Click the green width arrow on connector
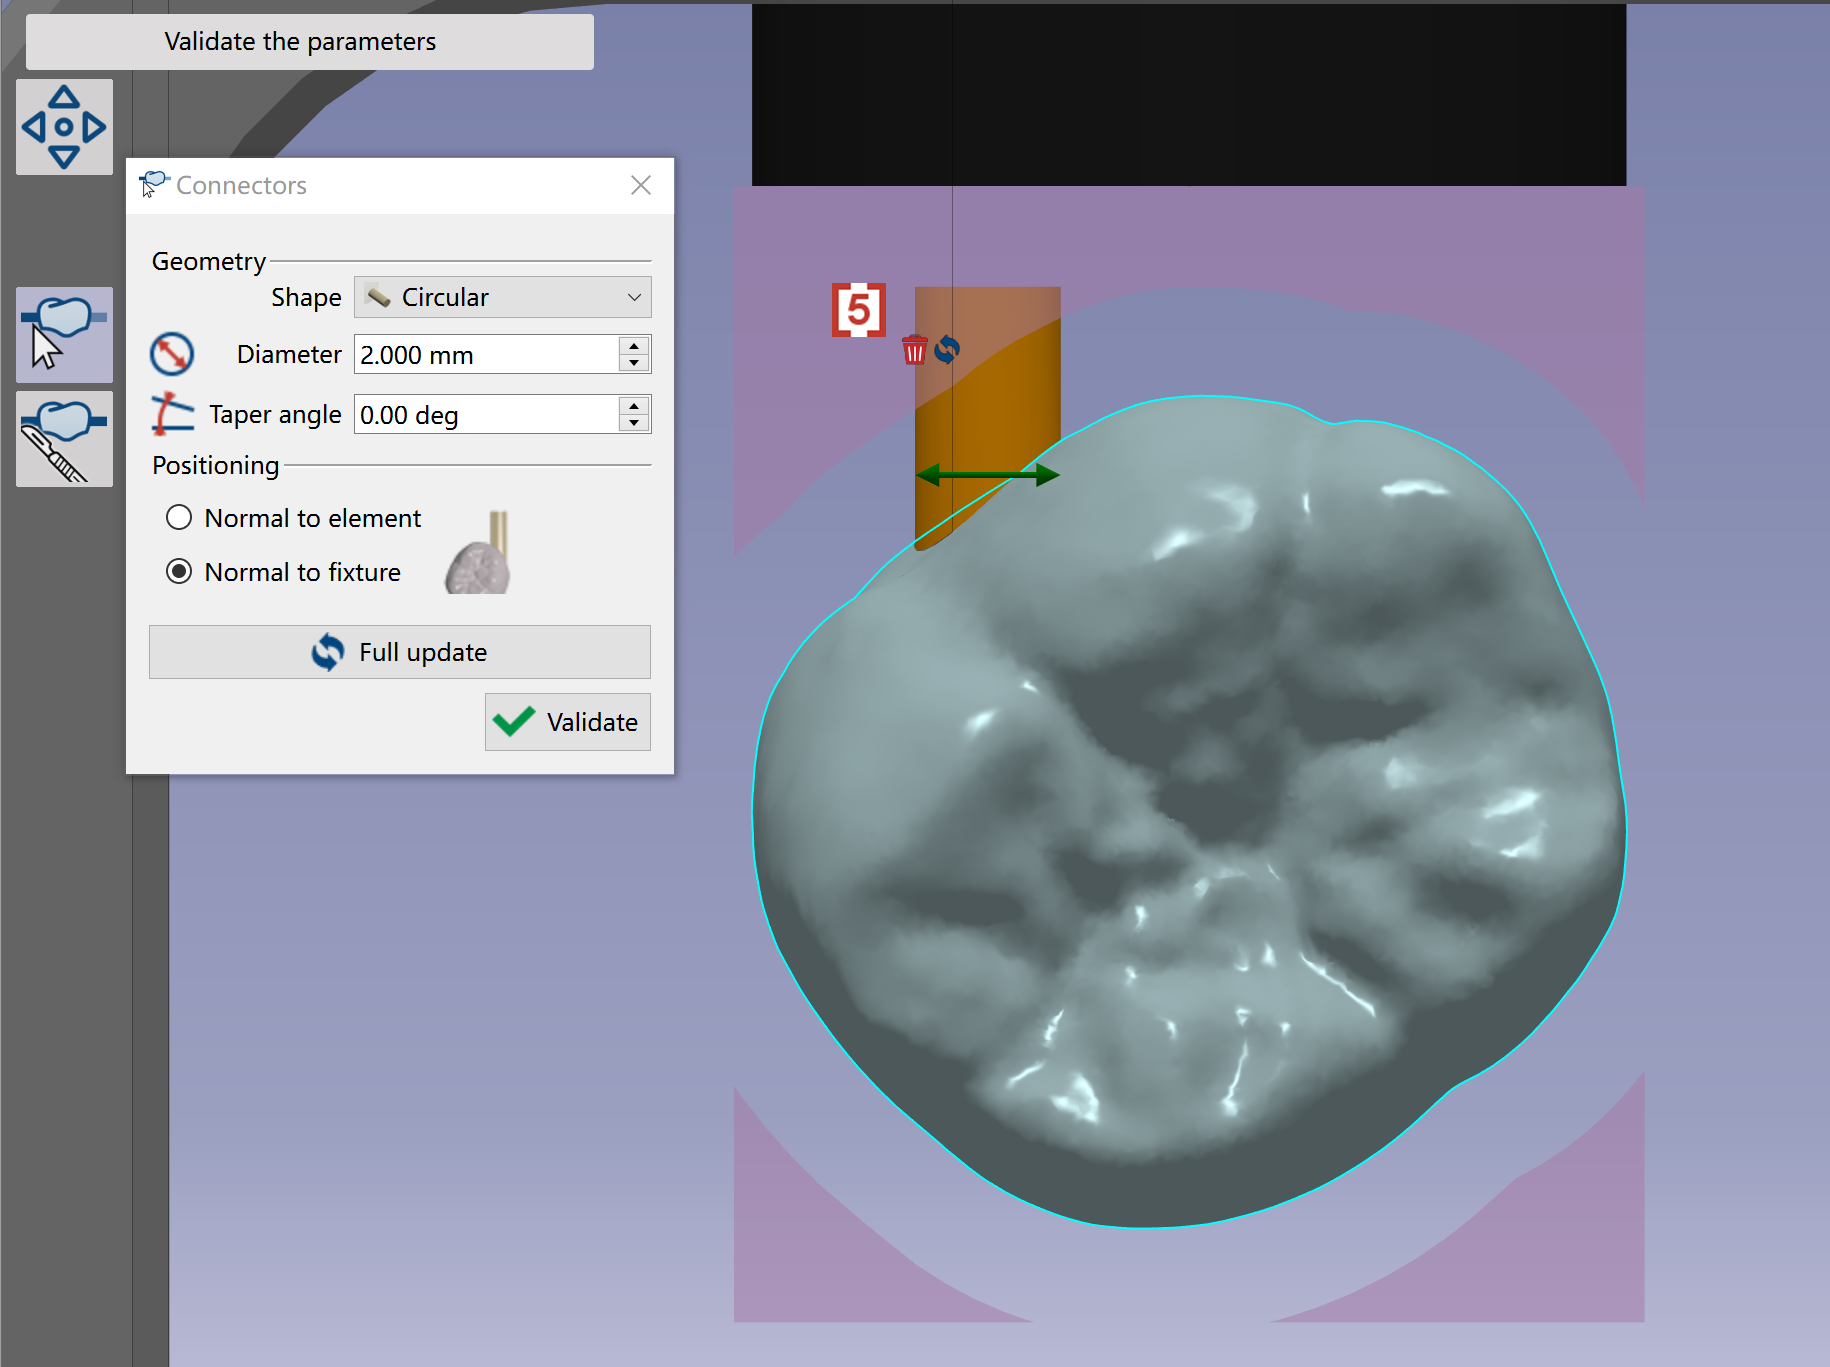1830x1367 pixels. (x=987, y=475)
